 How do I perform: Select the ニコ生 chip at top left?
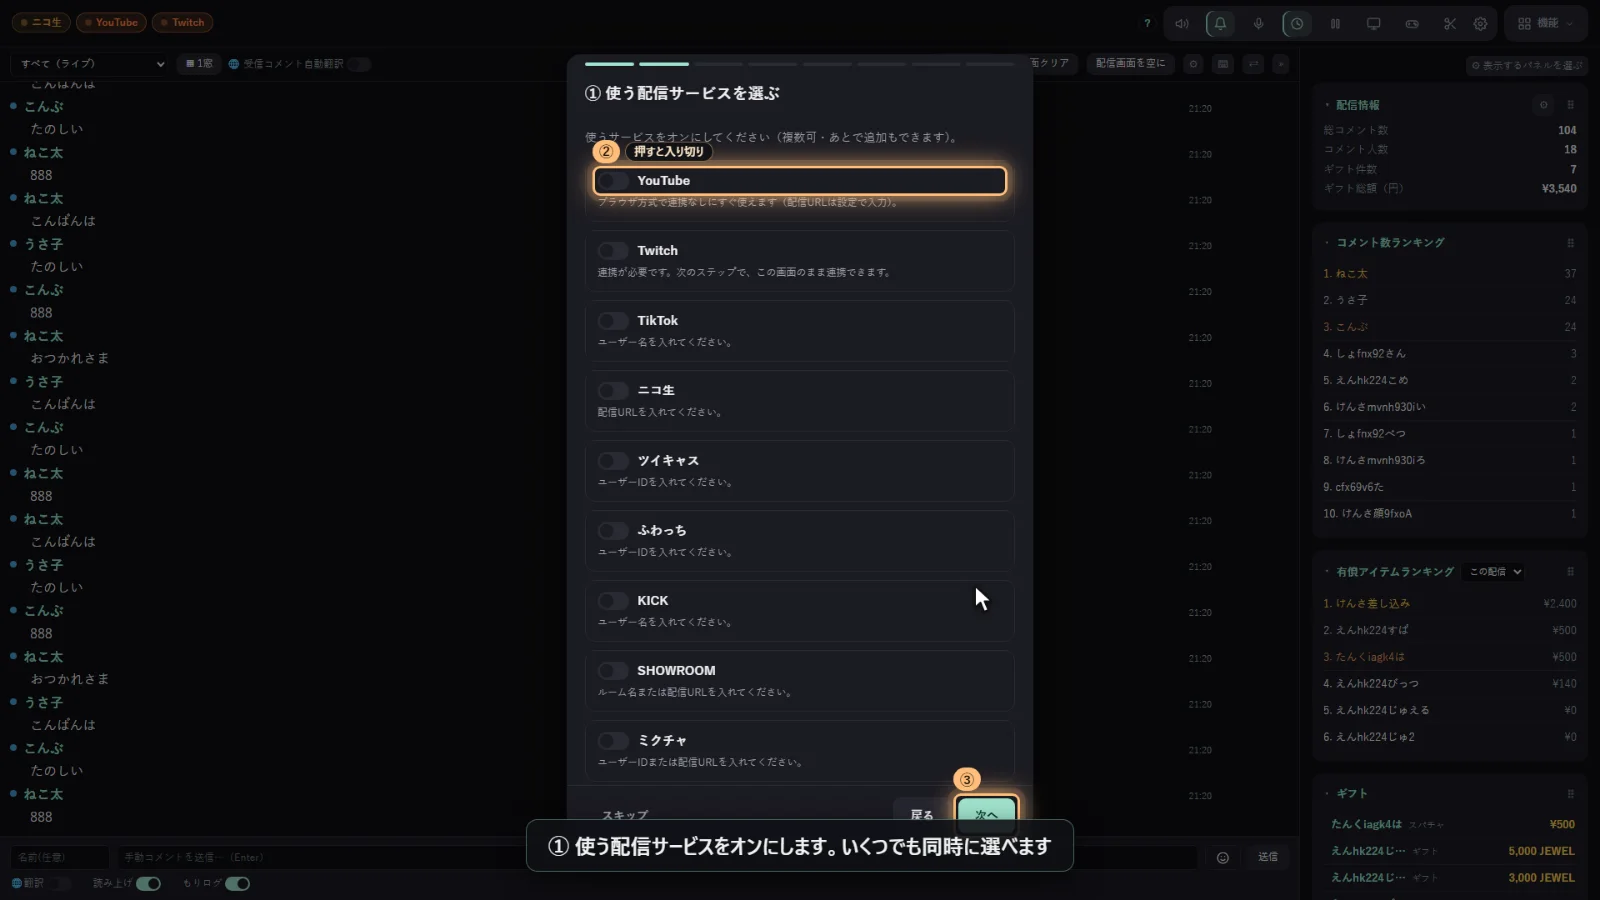click(x=41, y=22)
